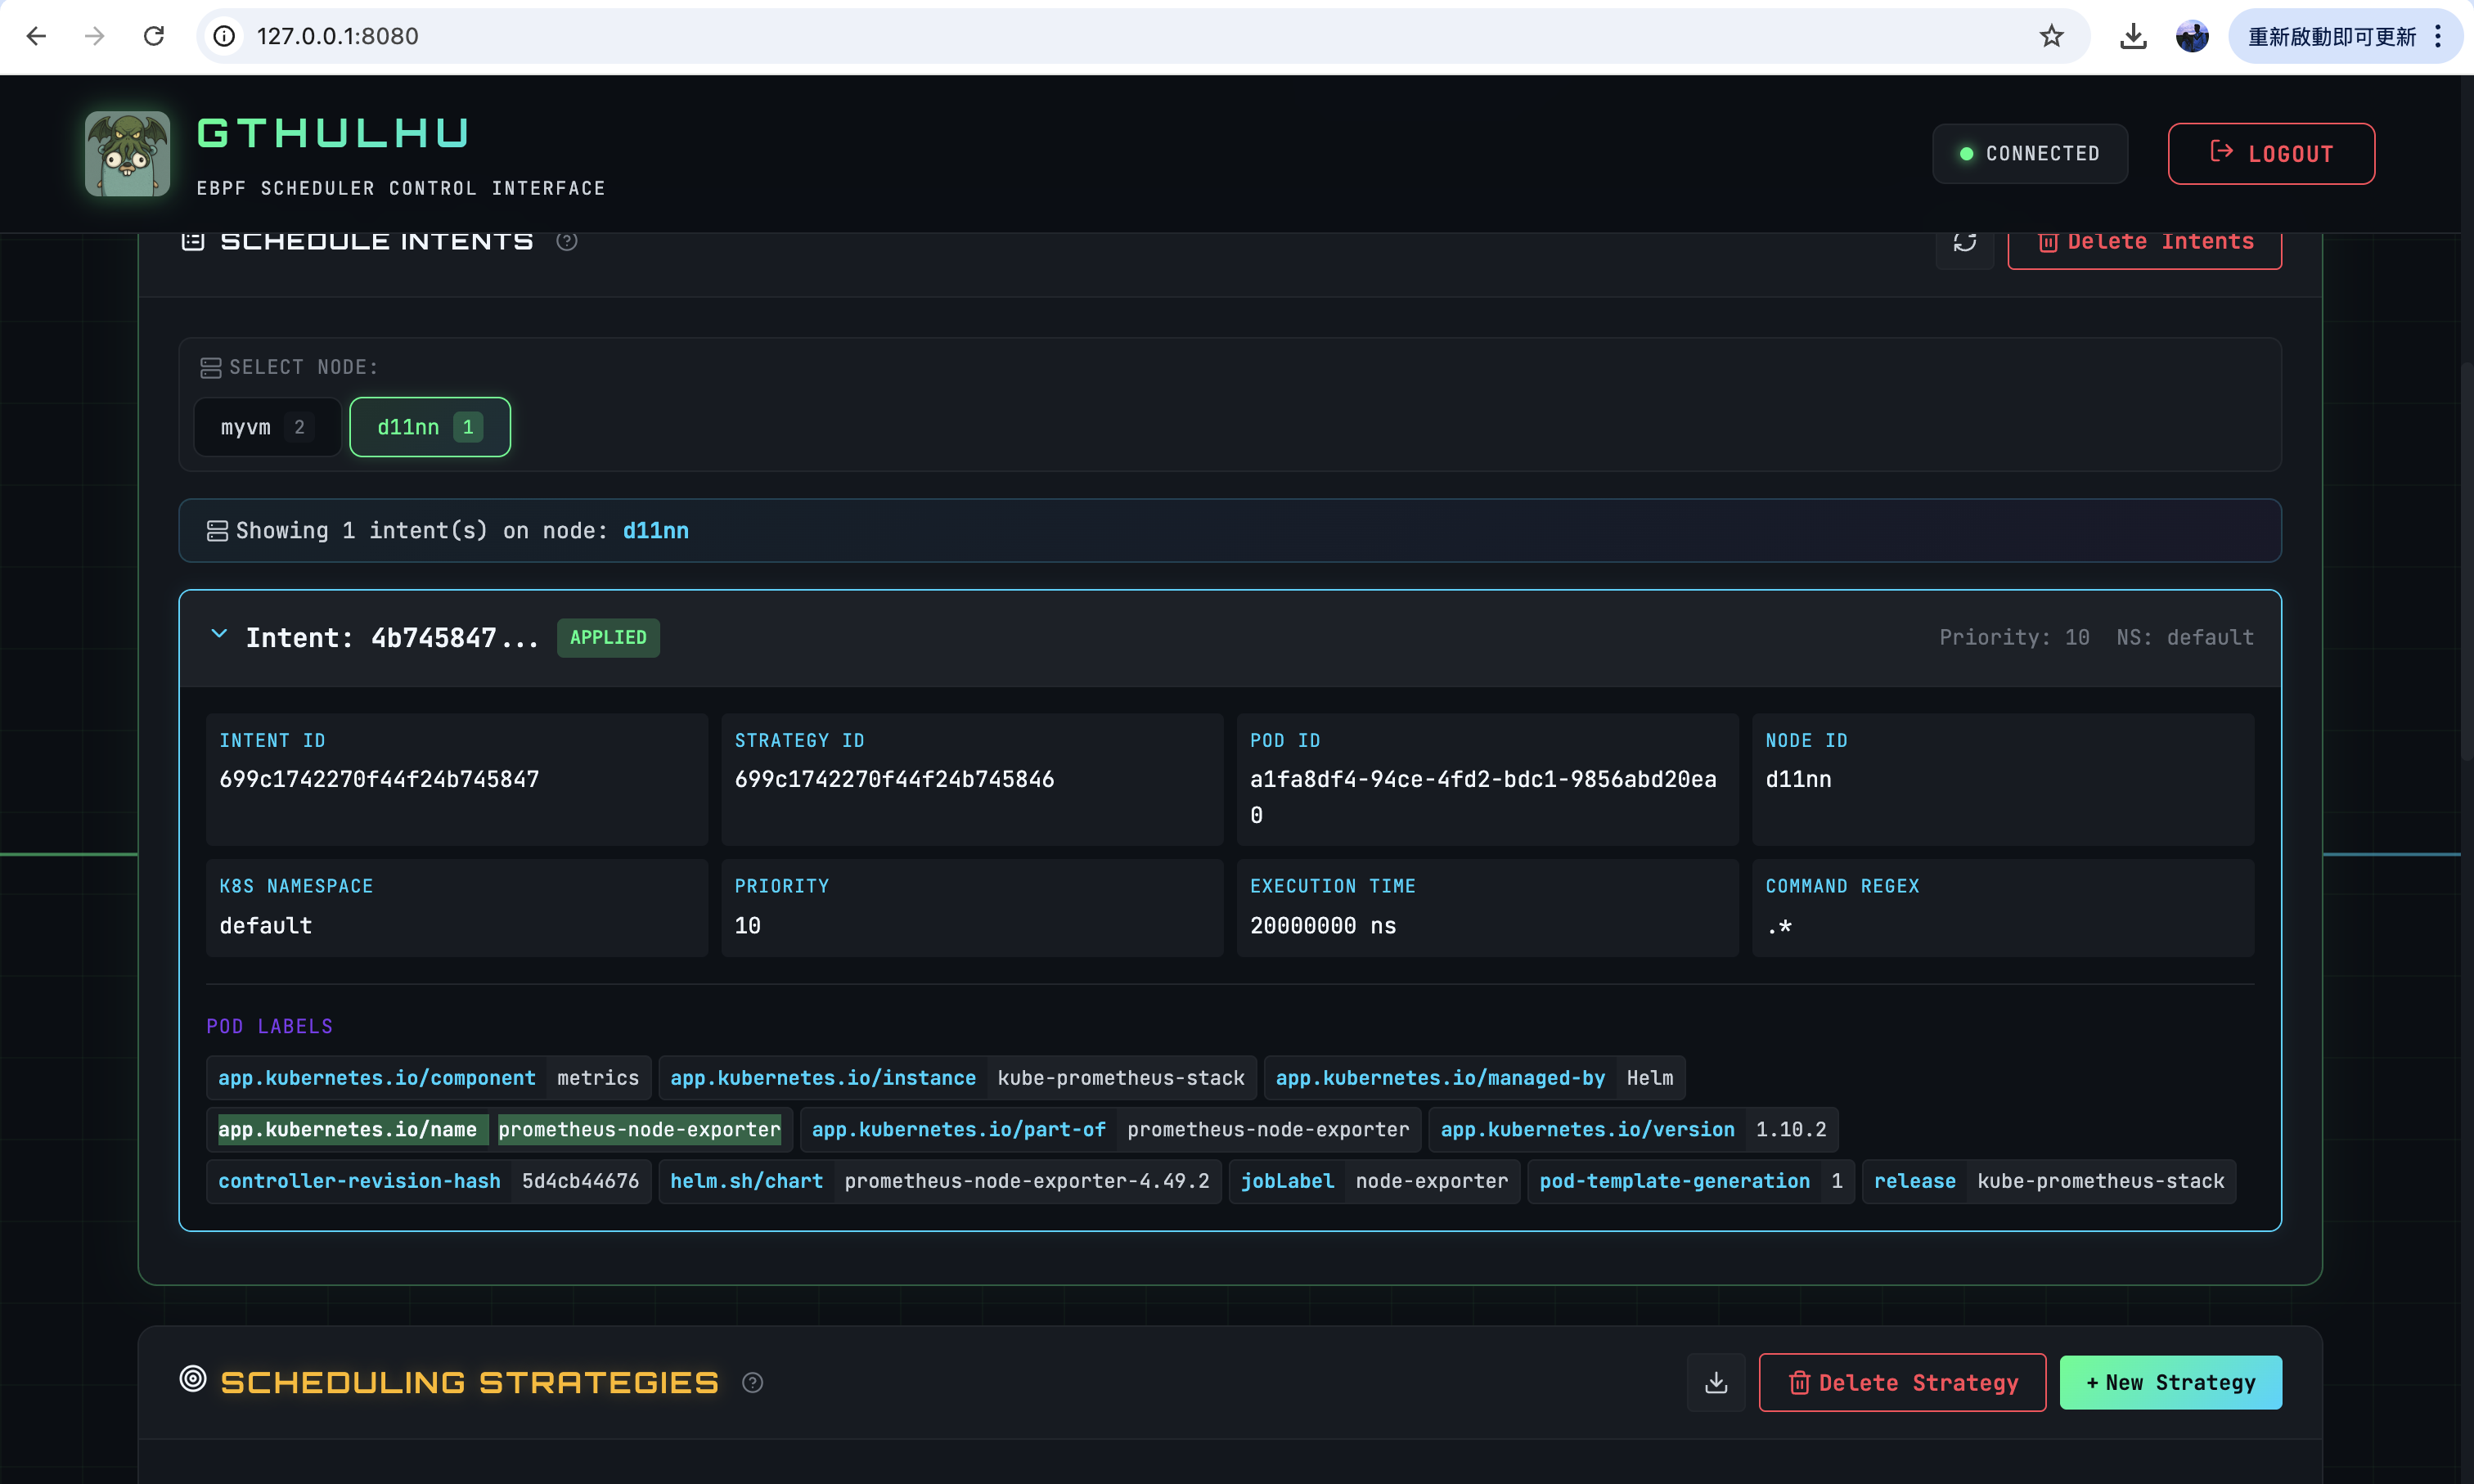Reload page with browser refresh icon

pos(154,37)
